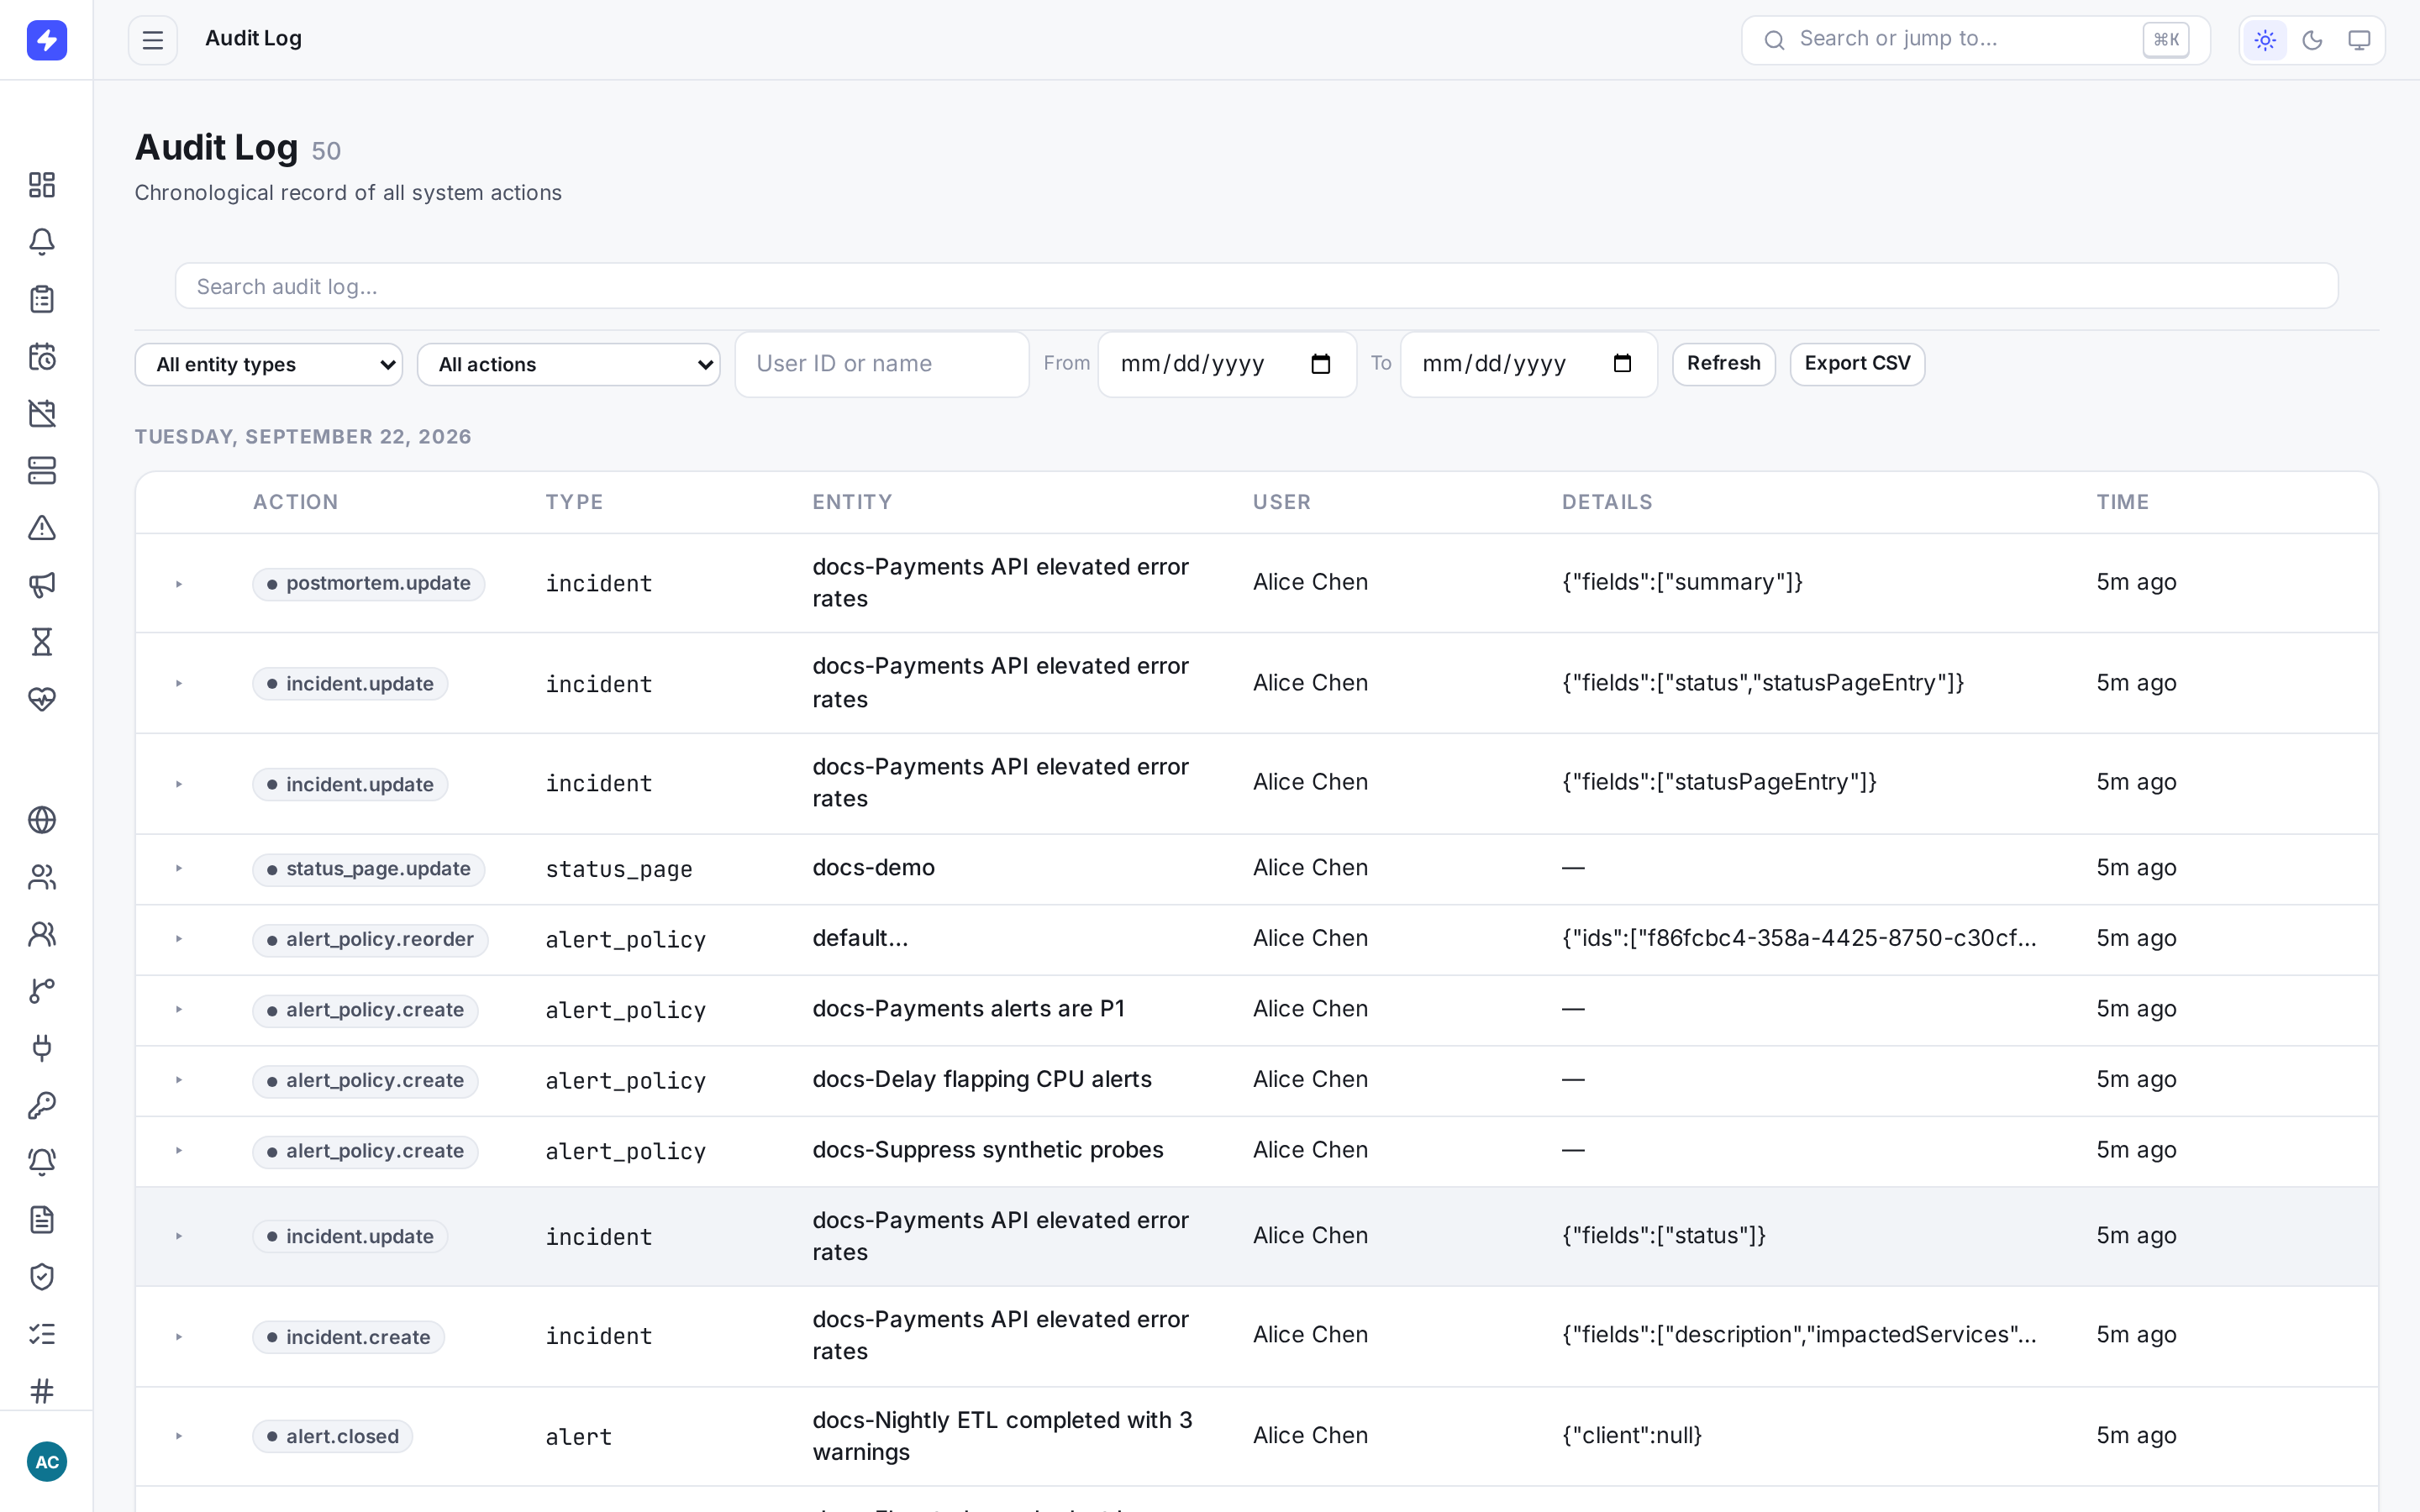Open the hourglass sidebar icon

click(42, 641)
